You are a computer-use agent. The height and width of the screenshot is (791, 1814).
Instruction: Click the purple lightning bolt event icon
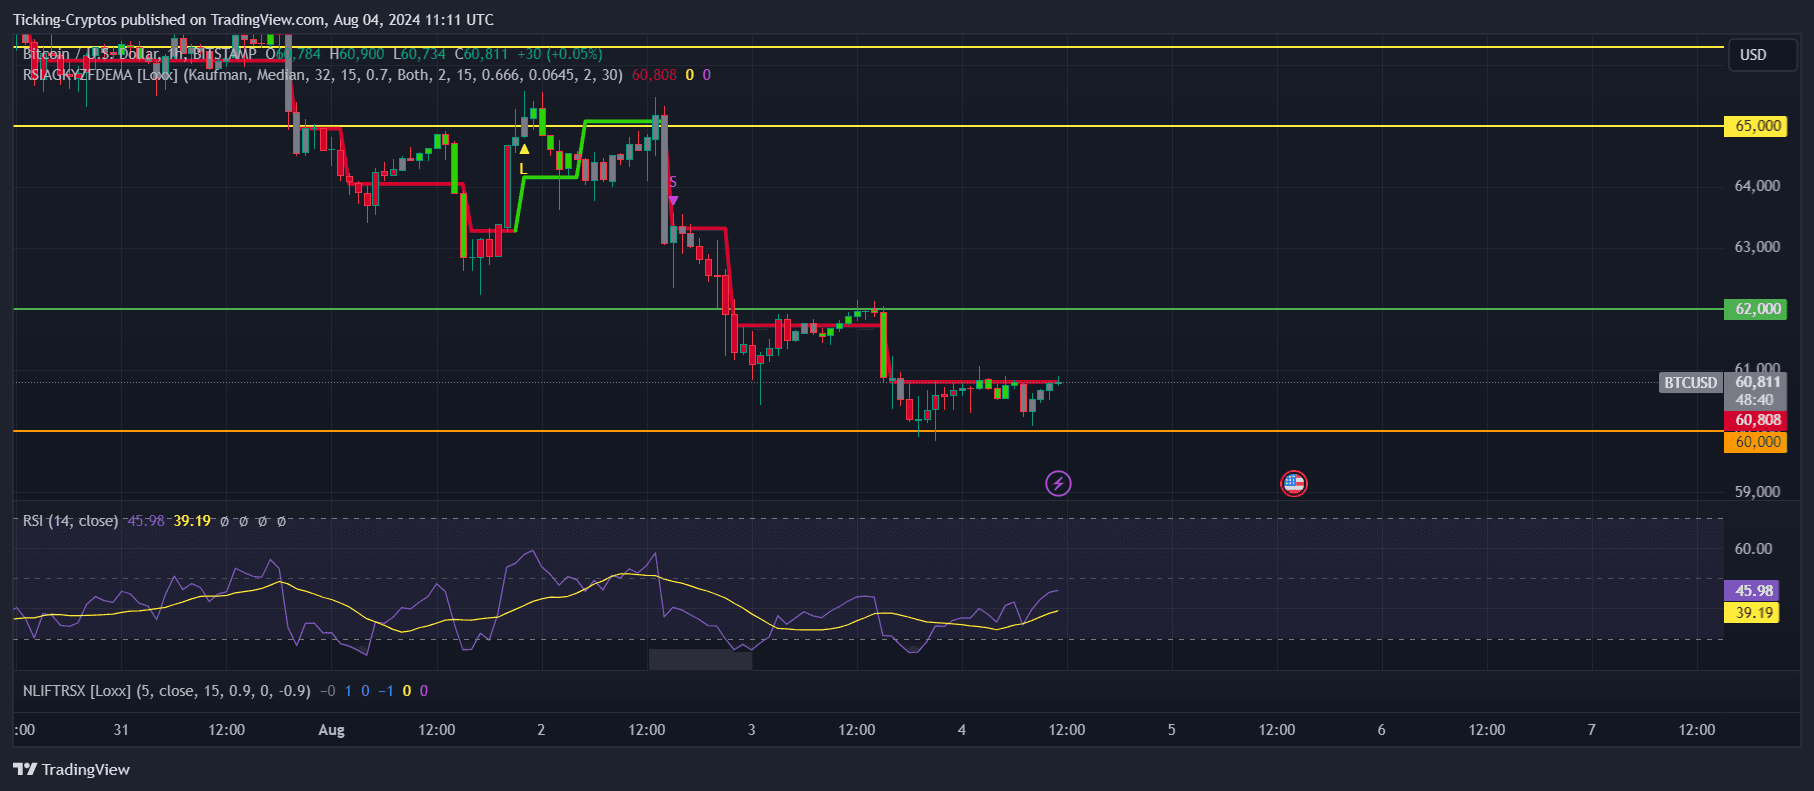(1058, 484)
